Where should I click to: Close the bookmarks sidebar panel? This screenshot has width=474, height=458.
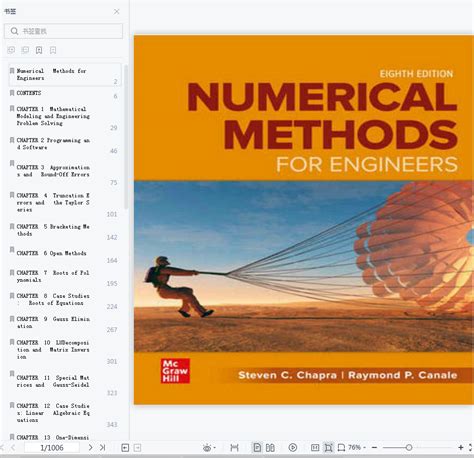pos(116,12)
